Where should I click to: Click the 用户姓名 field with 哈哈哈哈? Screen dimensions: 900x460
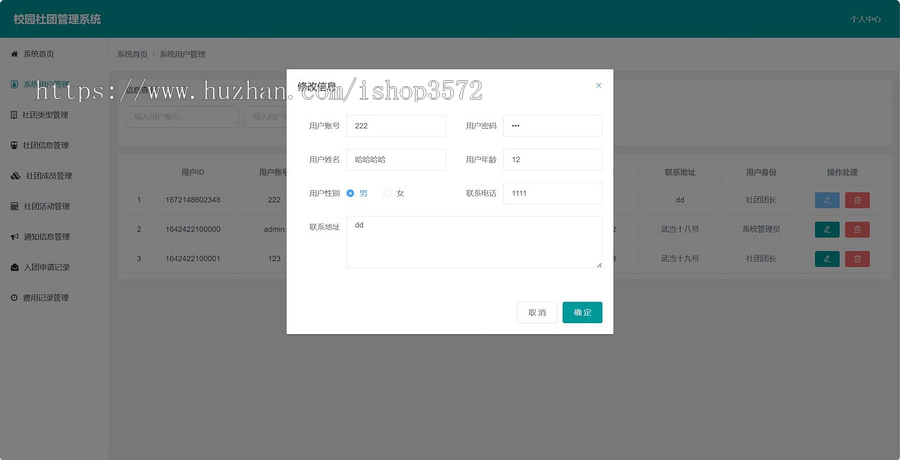click(396, 160)
